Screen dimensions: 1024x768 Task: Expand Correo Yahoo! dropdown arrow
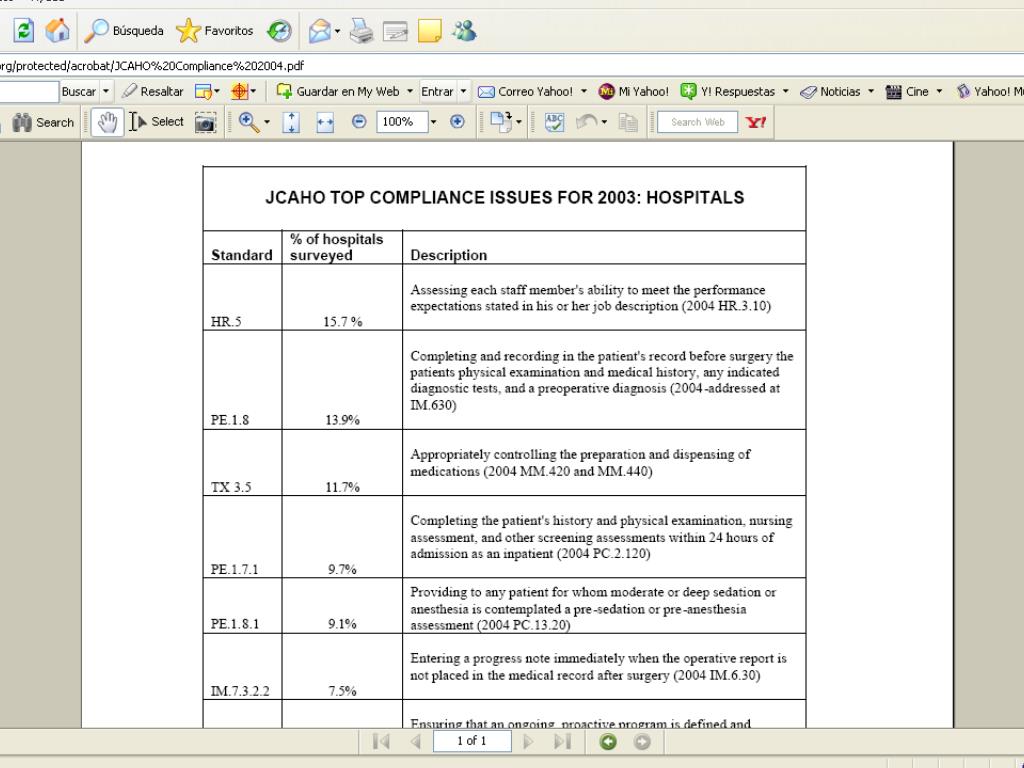click(x=584, y=91)
